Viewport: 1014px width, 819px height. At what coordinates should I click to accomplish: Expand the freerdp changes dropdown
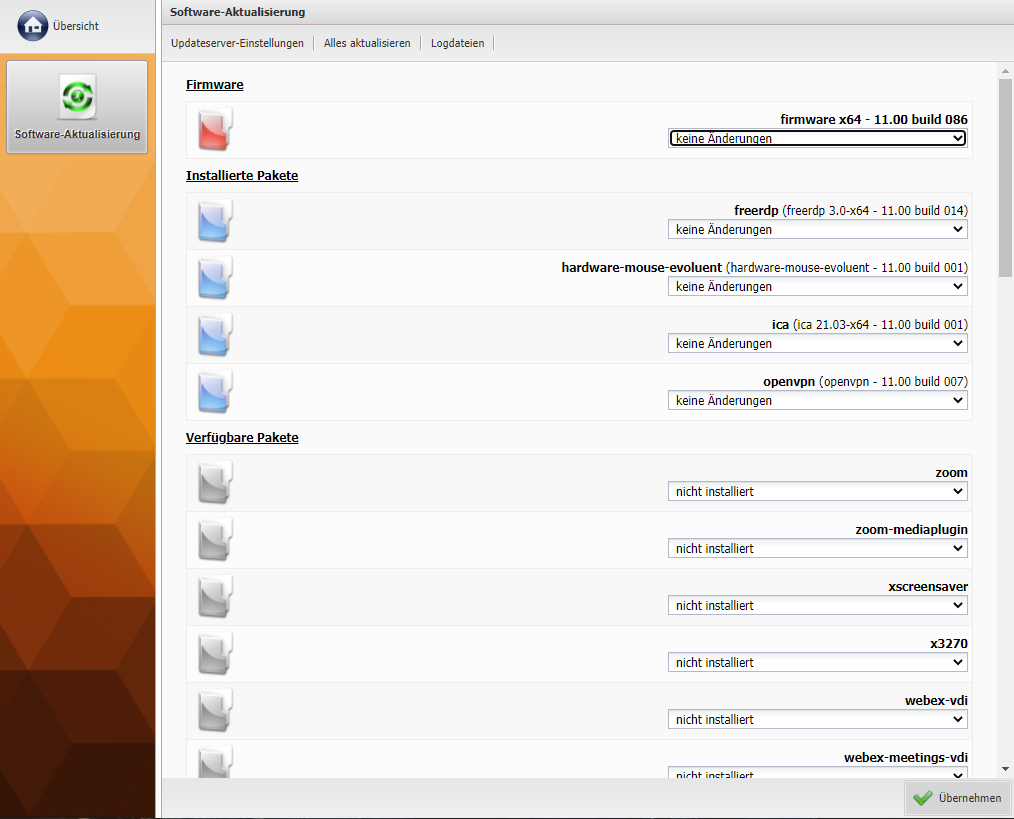[817, 230]
